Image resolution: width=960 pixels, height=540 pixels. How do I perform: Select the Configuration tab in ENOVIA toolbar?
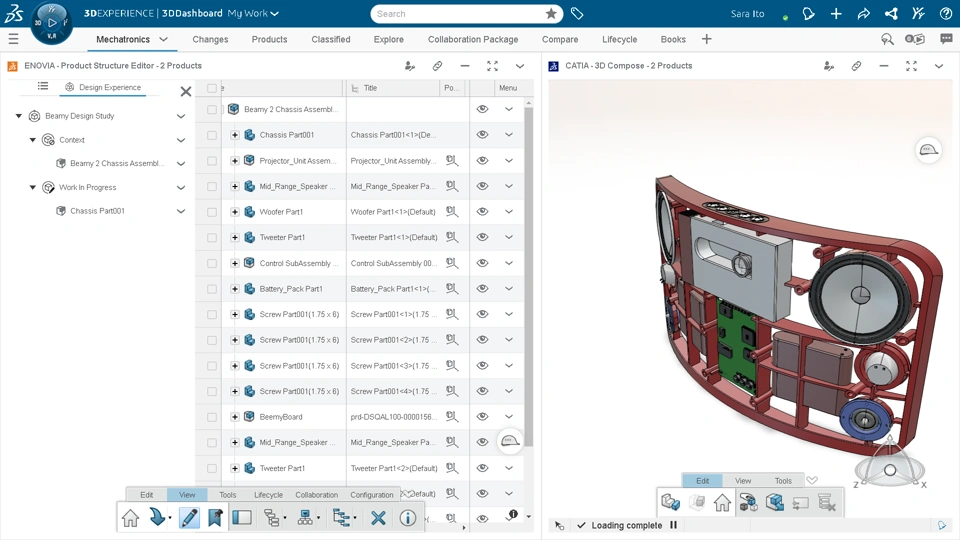coord(372,495)
